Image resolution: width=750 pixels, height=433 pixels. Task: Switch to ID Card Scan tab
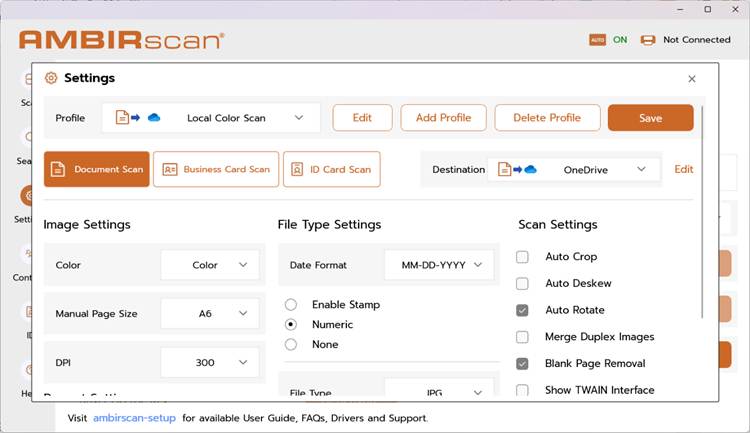coord(332,169)
